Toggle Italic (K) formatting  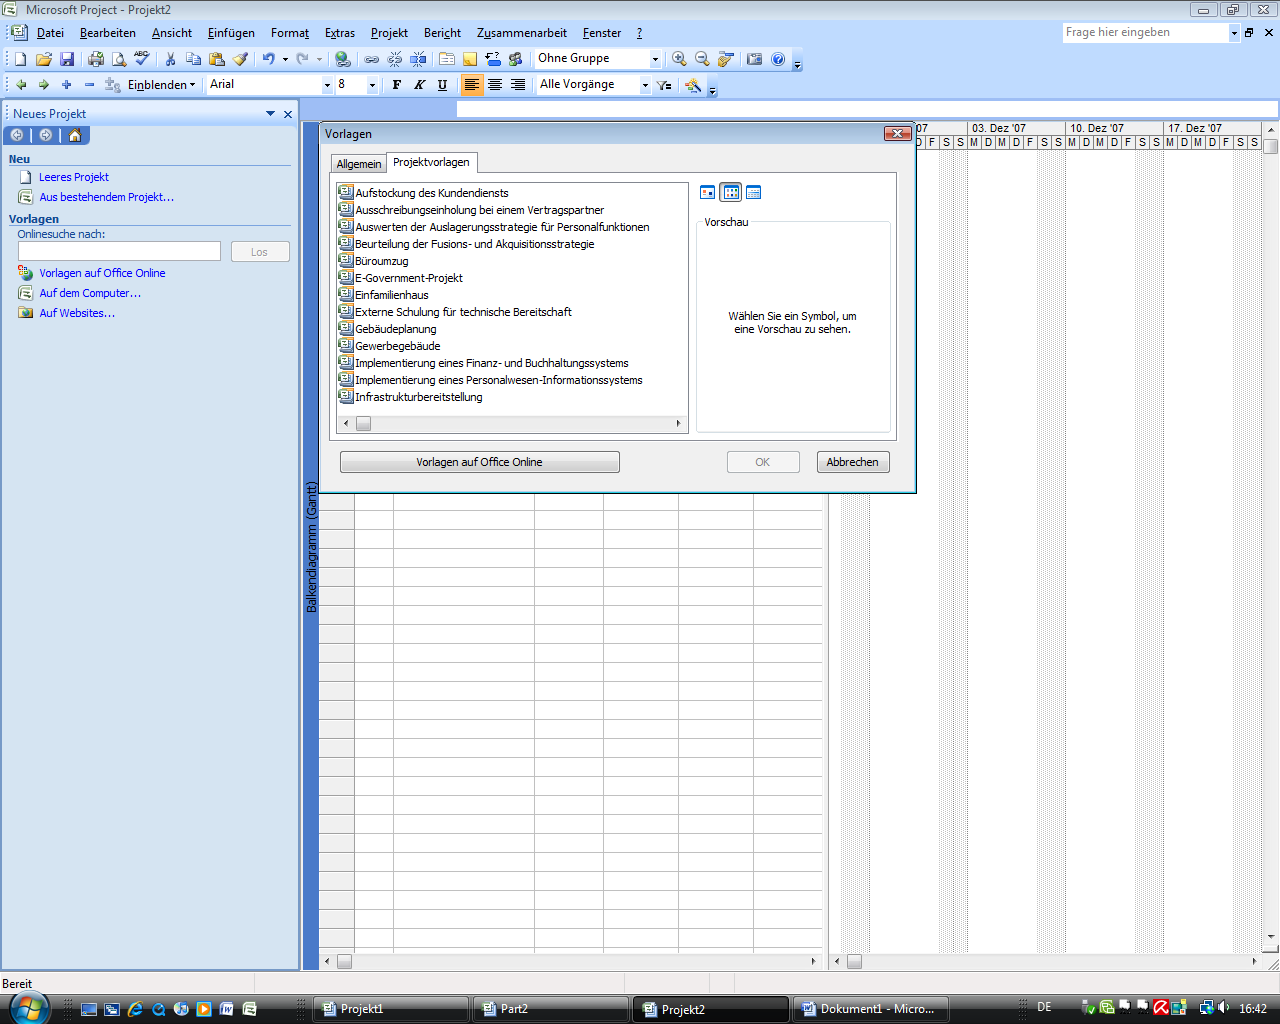(420, 85)
